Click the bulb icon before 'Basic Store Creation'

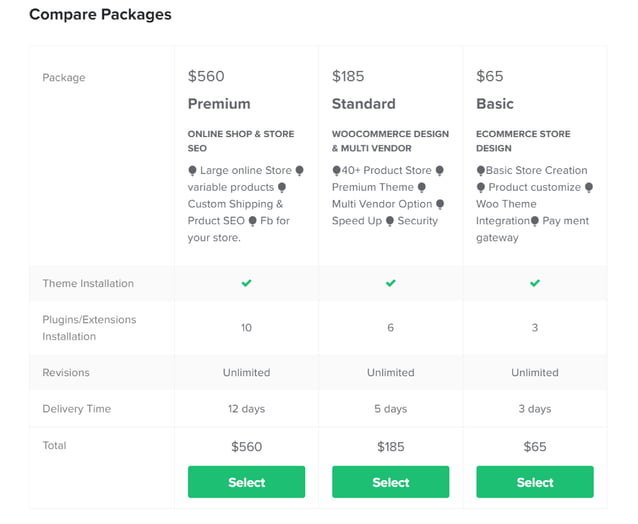[480, 170]
